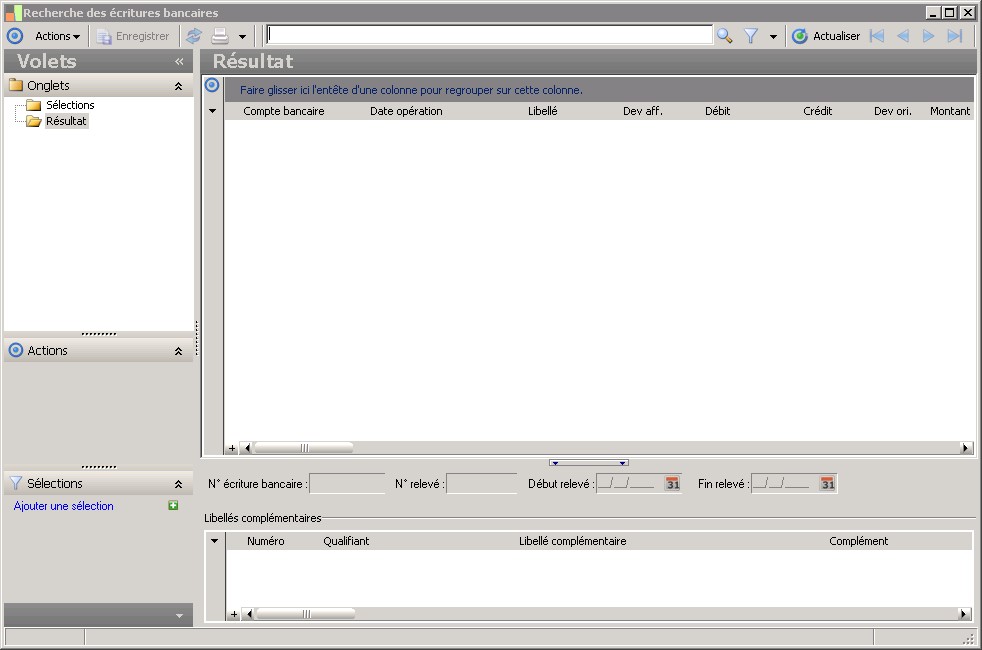
Task: Click the Dev ori. column header
Action: [892, 111]
